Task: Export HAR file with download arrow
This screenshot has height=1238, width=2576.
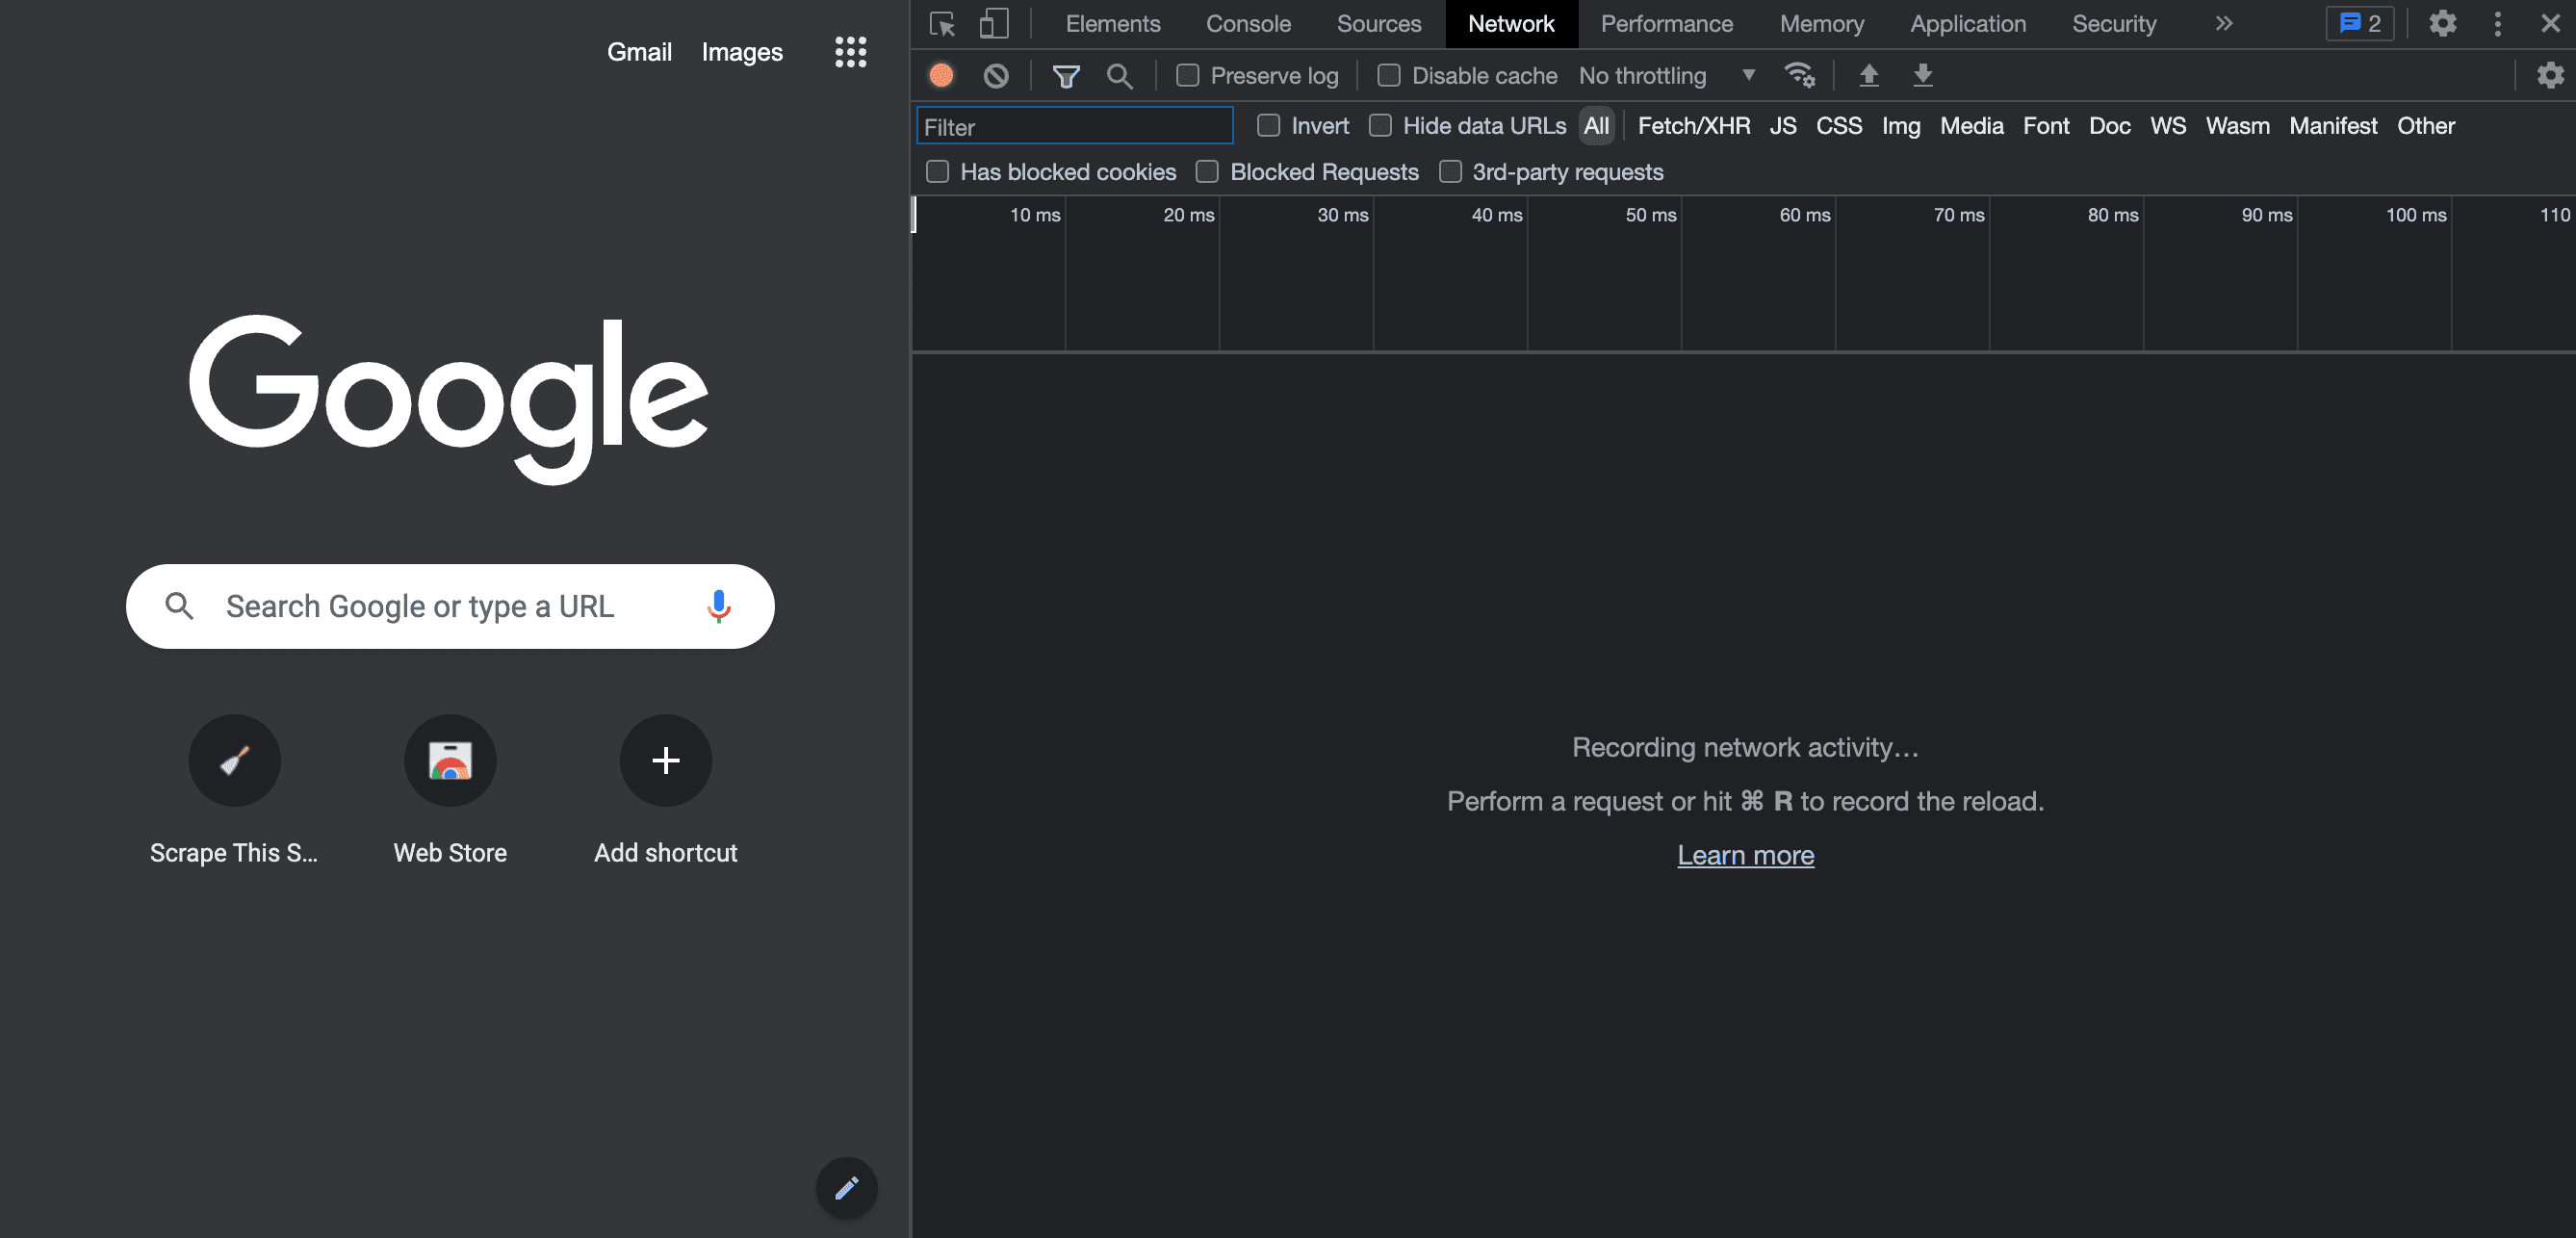Action: [x=1922, y=75]
